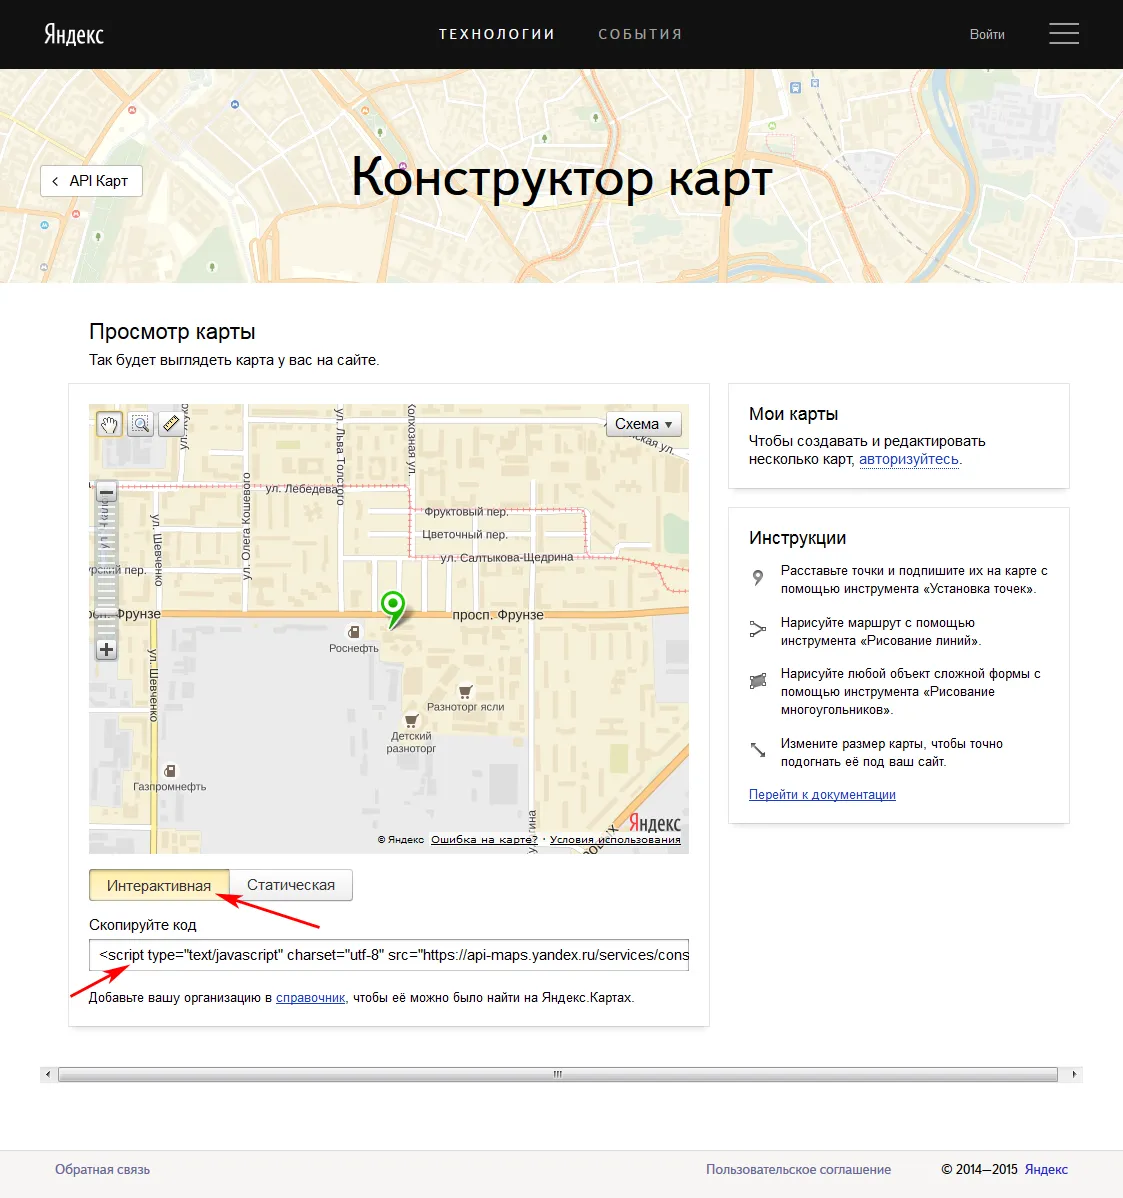This screenshot has height=1198, width=1123.
Task: Go back to API Карт
Action: click(x=91, y=181)
